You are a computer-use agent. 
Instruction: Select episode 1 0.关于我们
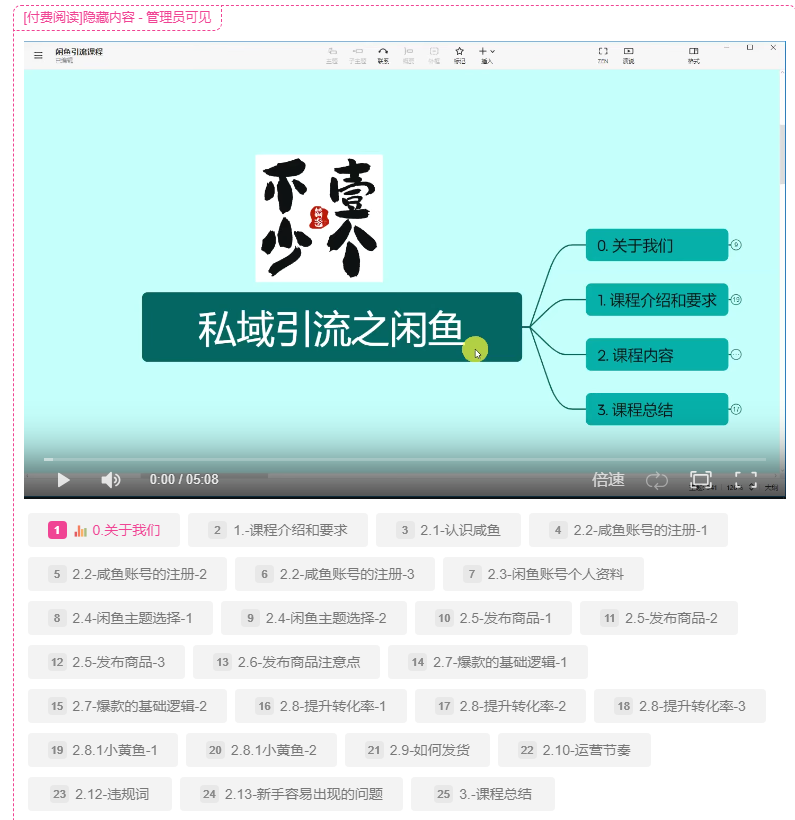104,530
